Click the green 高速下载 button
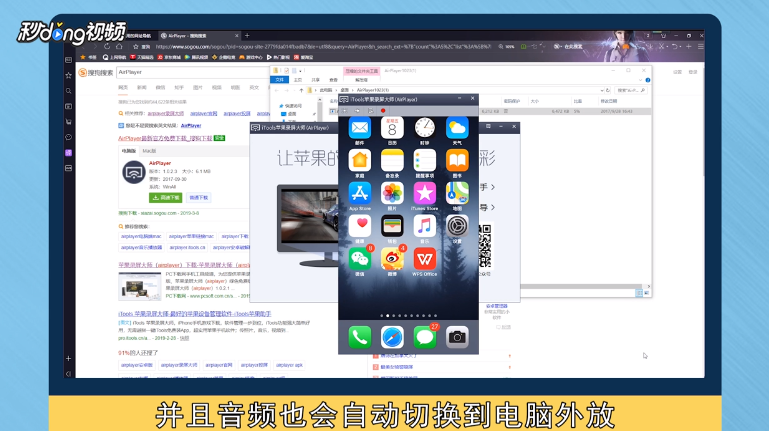The image size is (769, 431). pyautogui.click(x=165, y=198)
